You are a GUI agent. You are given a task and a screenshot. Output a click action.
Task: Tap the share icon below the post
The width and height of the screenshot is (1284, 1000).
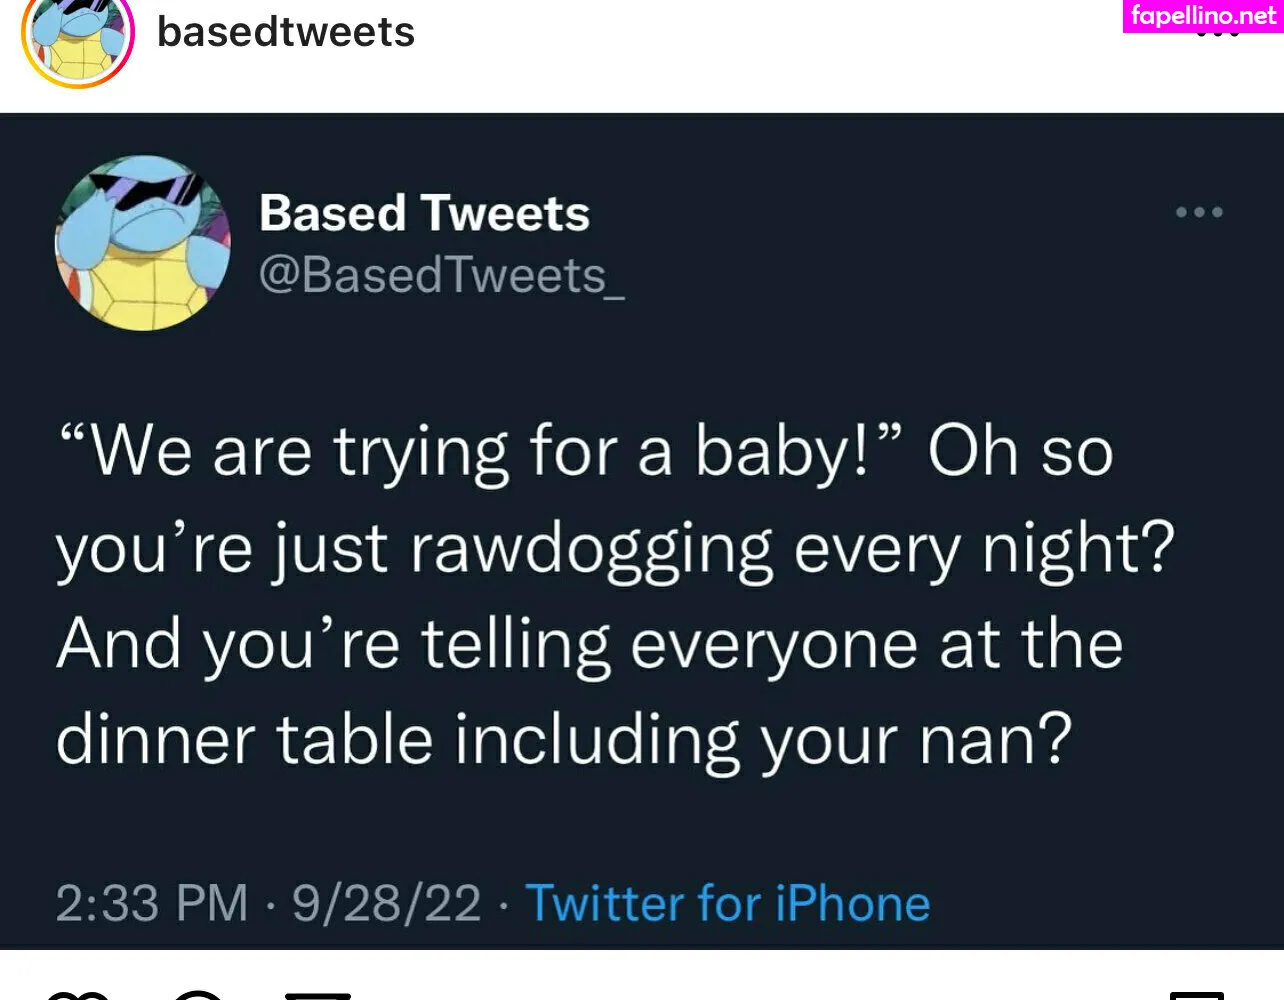pos(318,995)
